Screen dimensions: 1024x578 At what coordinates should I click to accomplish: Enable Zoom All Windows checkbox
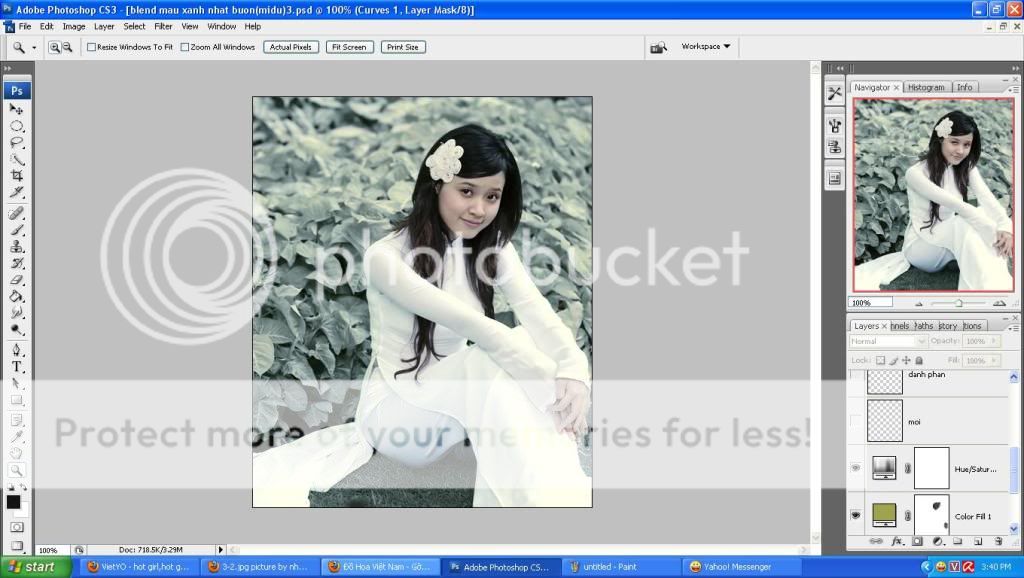(x=185, y=47)
